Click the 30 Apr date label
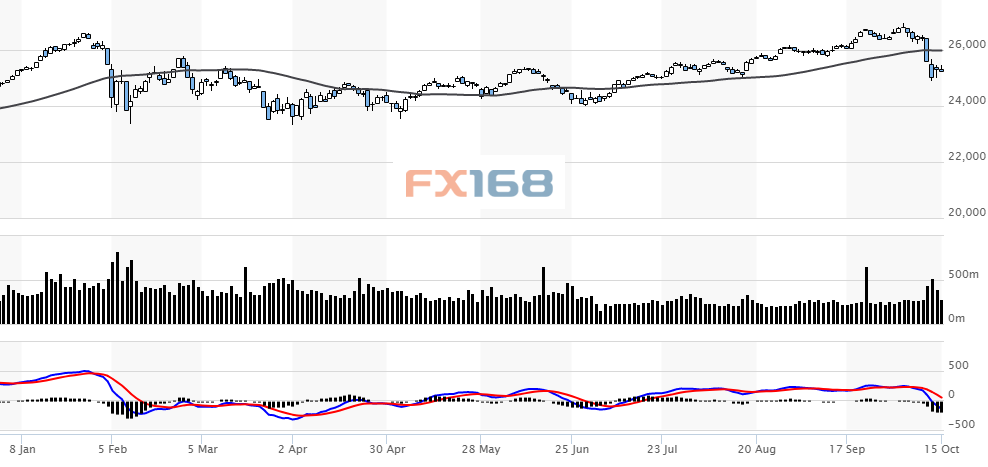Viewport: 988px width, 467px height. coord(386,449)
